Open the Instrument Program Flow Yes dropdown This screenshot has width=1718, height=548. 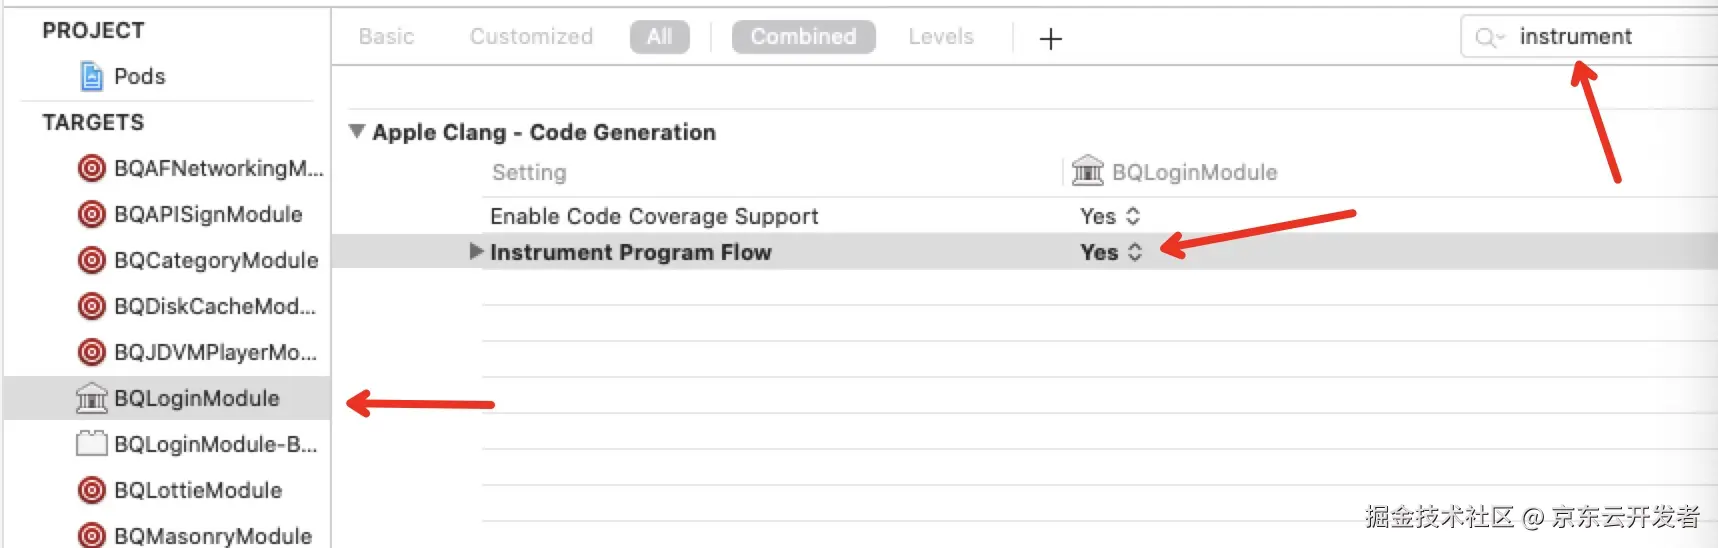1111,252
